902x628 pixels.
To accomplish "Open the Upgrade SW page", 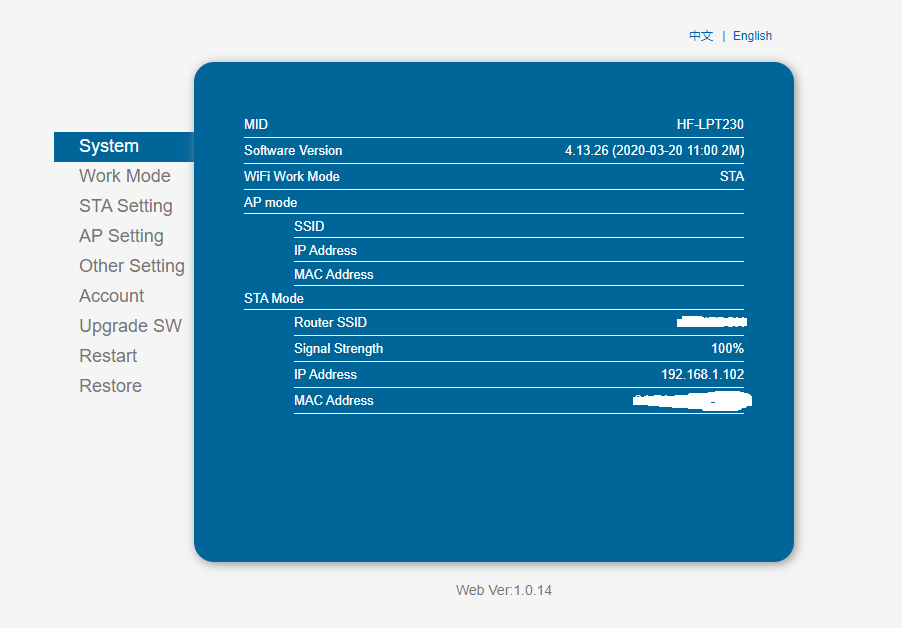I will [x=130, y=326].
